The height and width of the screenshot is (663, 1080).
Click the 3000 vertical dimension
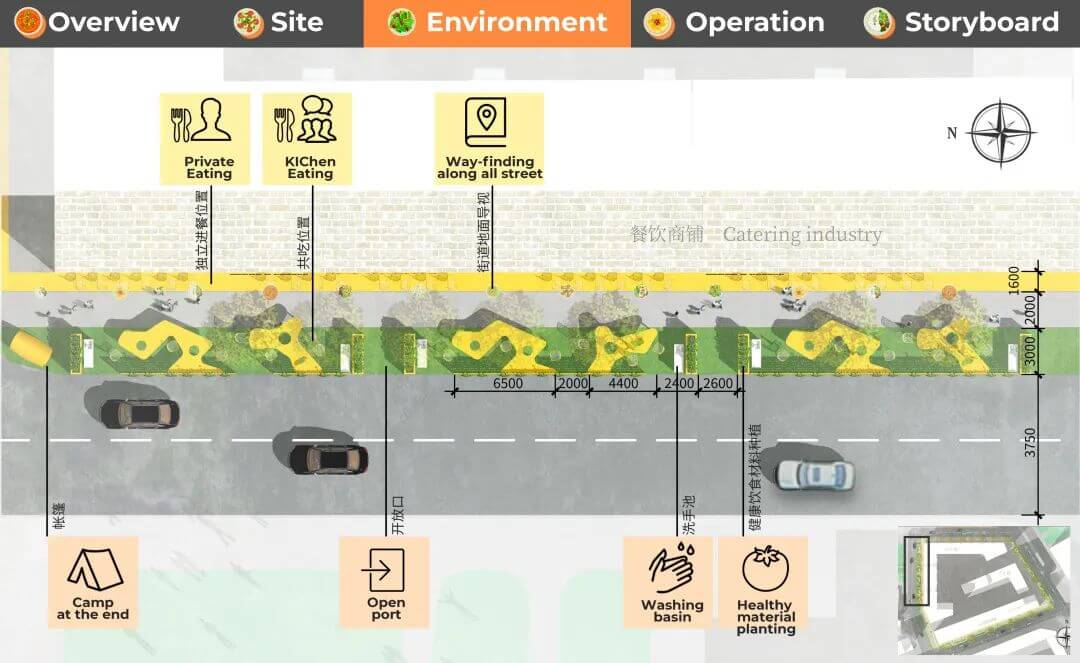coord(1030,351)
